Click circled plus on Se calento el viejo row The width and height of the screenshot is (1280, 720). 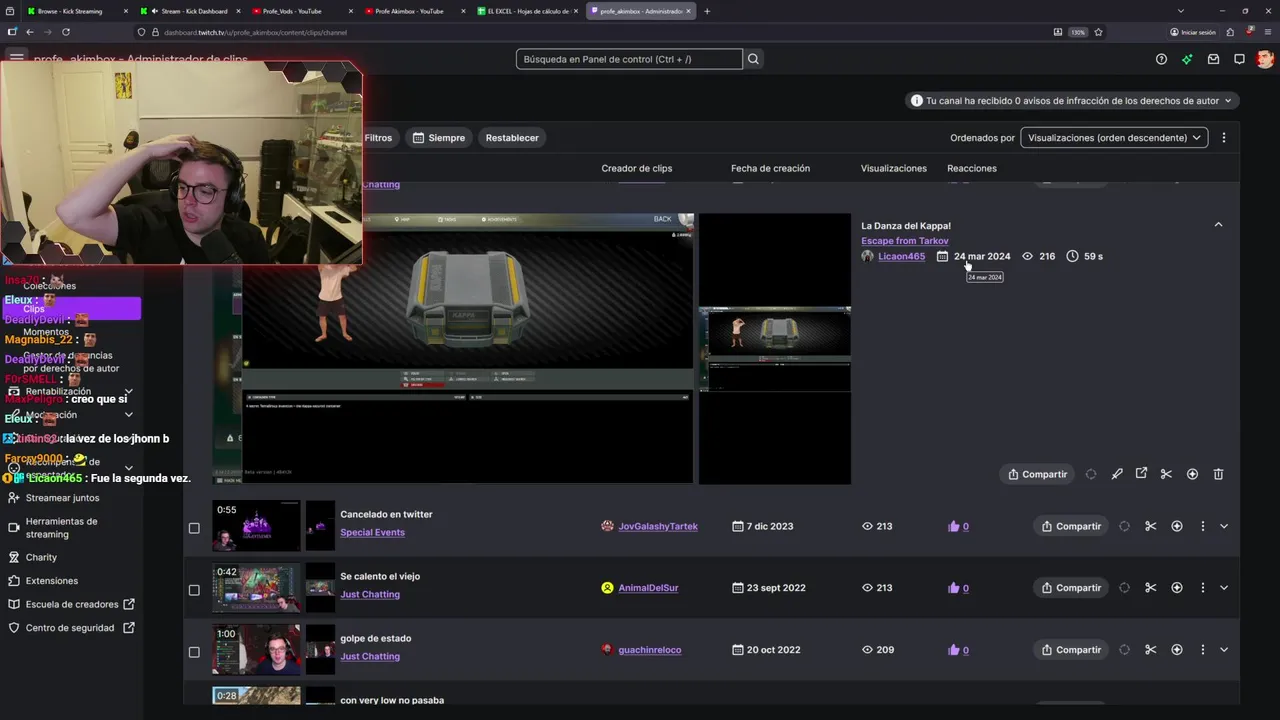(1177, 588)
